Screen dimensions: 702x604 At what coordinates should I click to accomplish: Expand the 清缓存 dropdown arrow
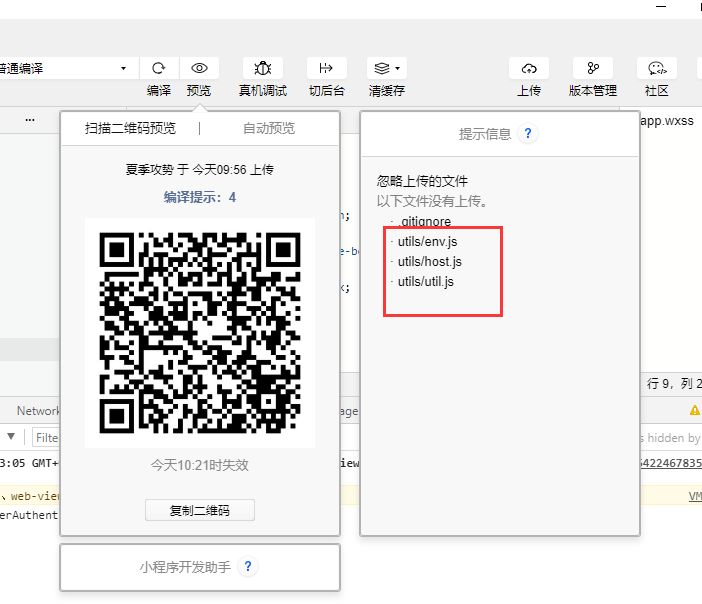398,69
